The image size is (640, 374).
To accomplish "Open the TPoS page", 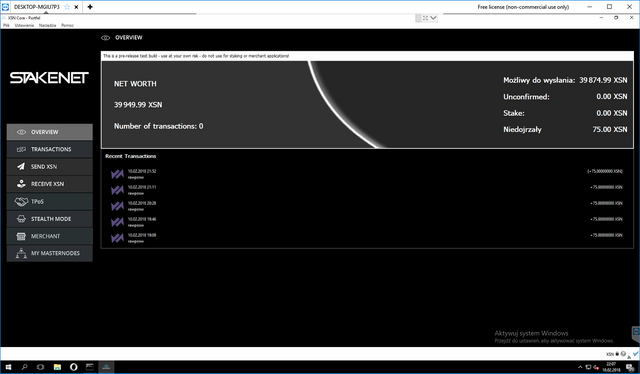I will 49,201.
